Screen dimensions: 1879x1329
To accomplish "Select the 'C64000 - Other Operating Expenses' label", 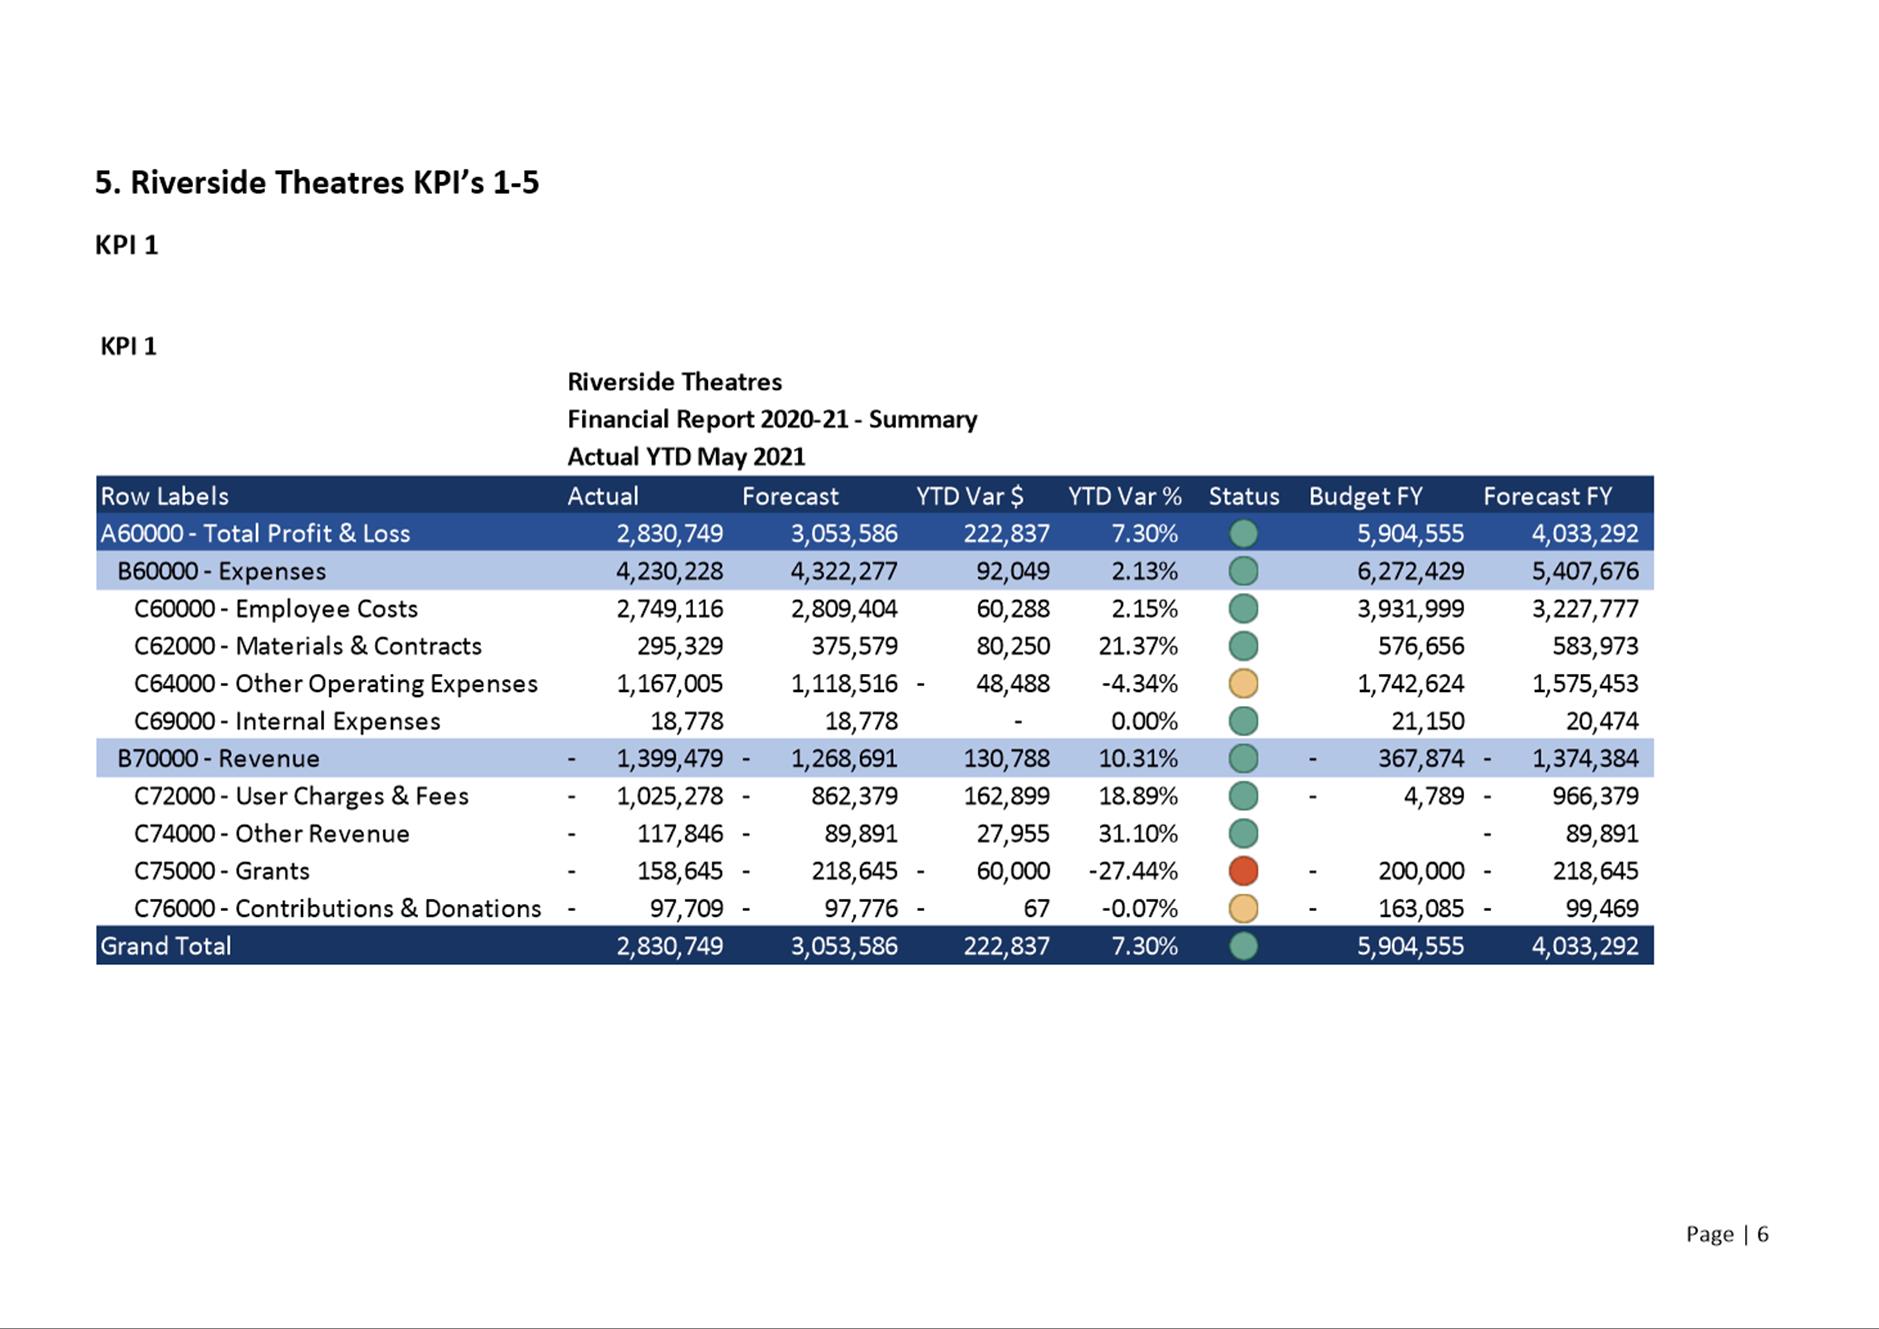I will (x=336, y=684).
